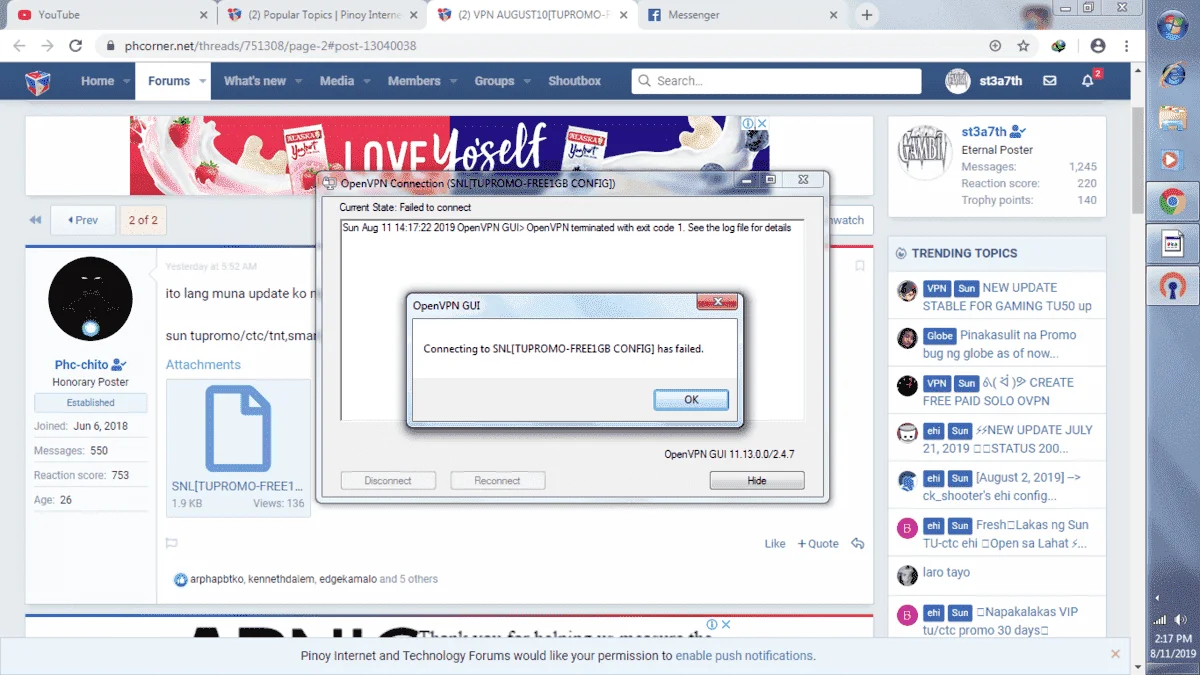The image size is (1200, 675).
Task: Open CREATE FREE PAID SOLO OVPN topic
Action: click(998, 391)
